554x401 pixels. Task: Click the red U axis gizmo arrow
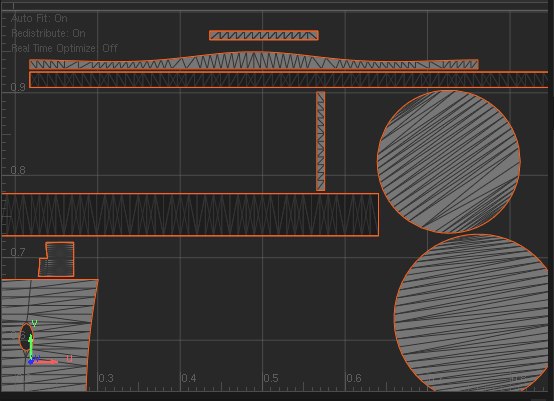coord(48,362)
